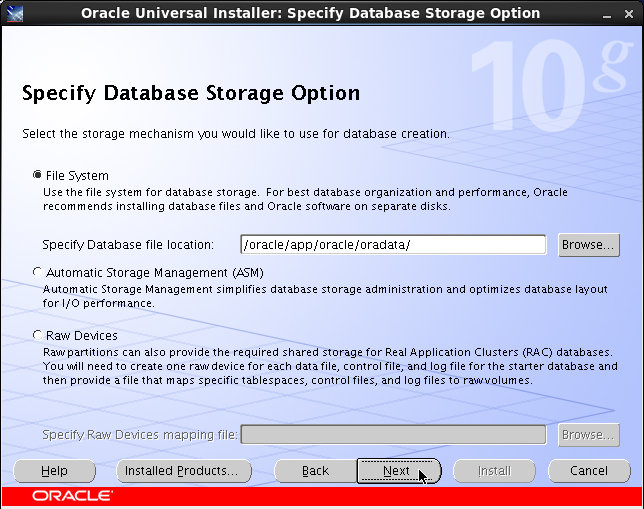This screenshot has height=509, width=644.
Task: Cancel the Oracle installation
Action: [589, 471]
